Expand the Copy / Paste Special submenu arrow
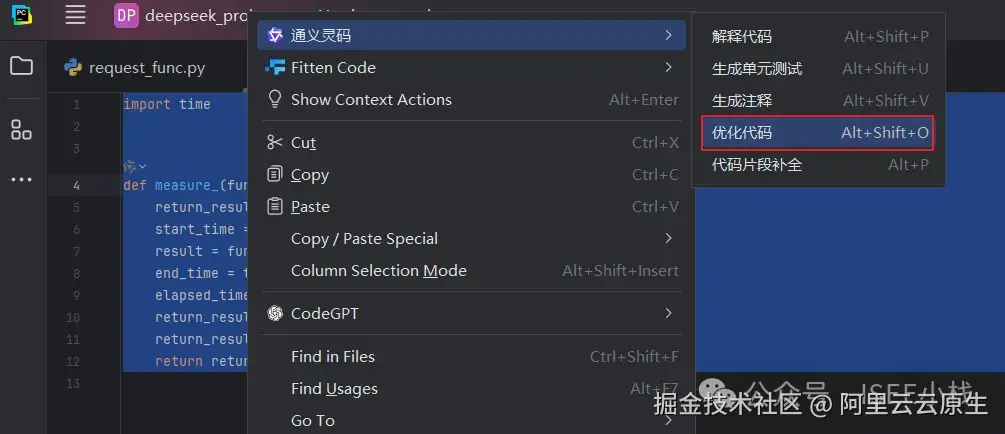The image size is (1005, 434). (x=668, y=239)
